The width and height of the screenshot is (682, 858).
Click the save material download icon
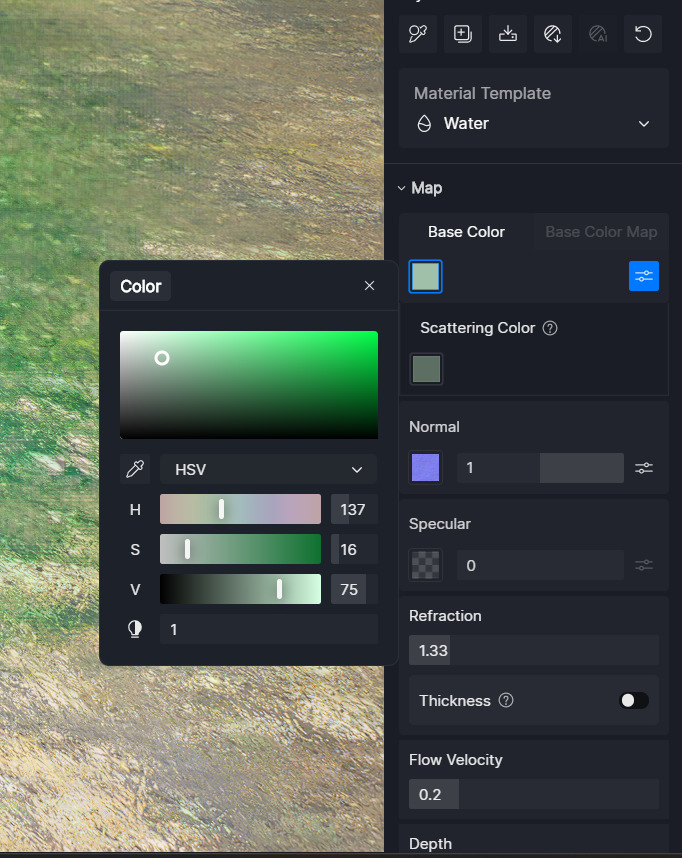[508, 34]
